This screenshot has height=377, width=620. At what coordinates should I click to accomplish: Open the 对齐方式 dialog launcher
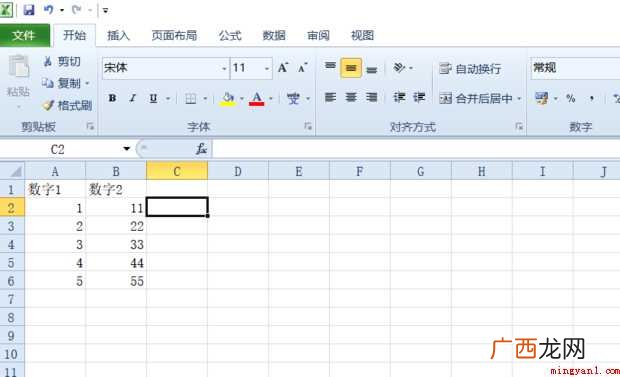(519, 126)
